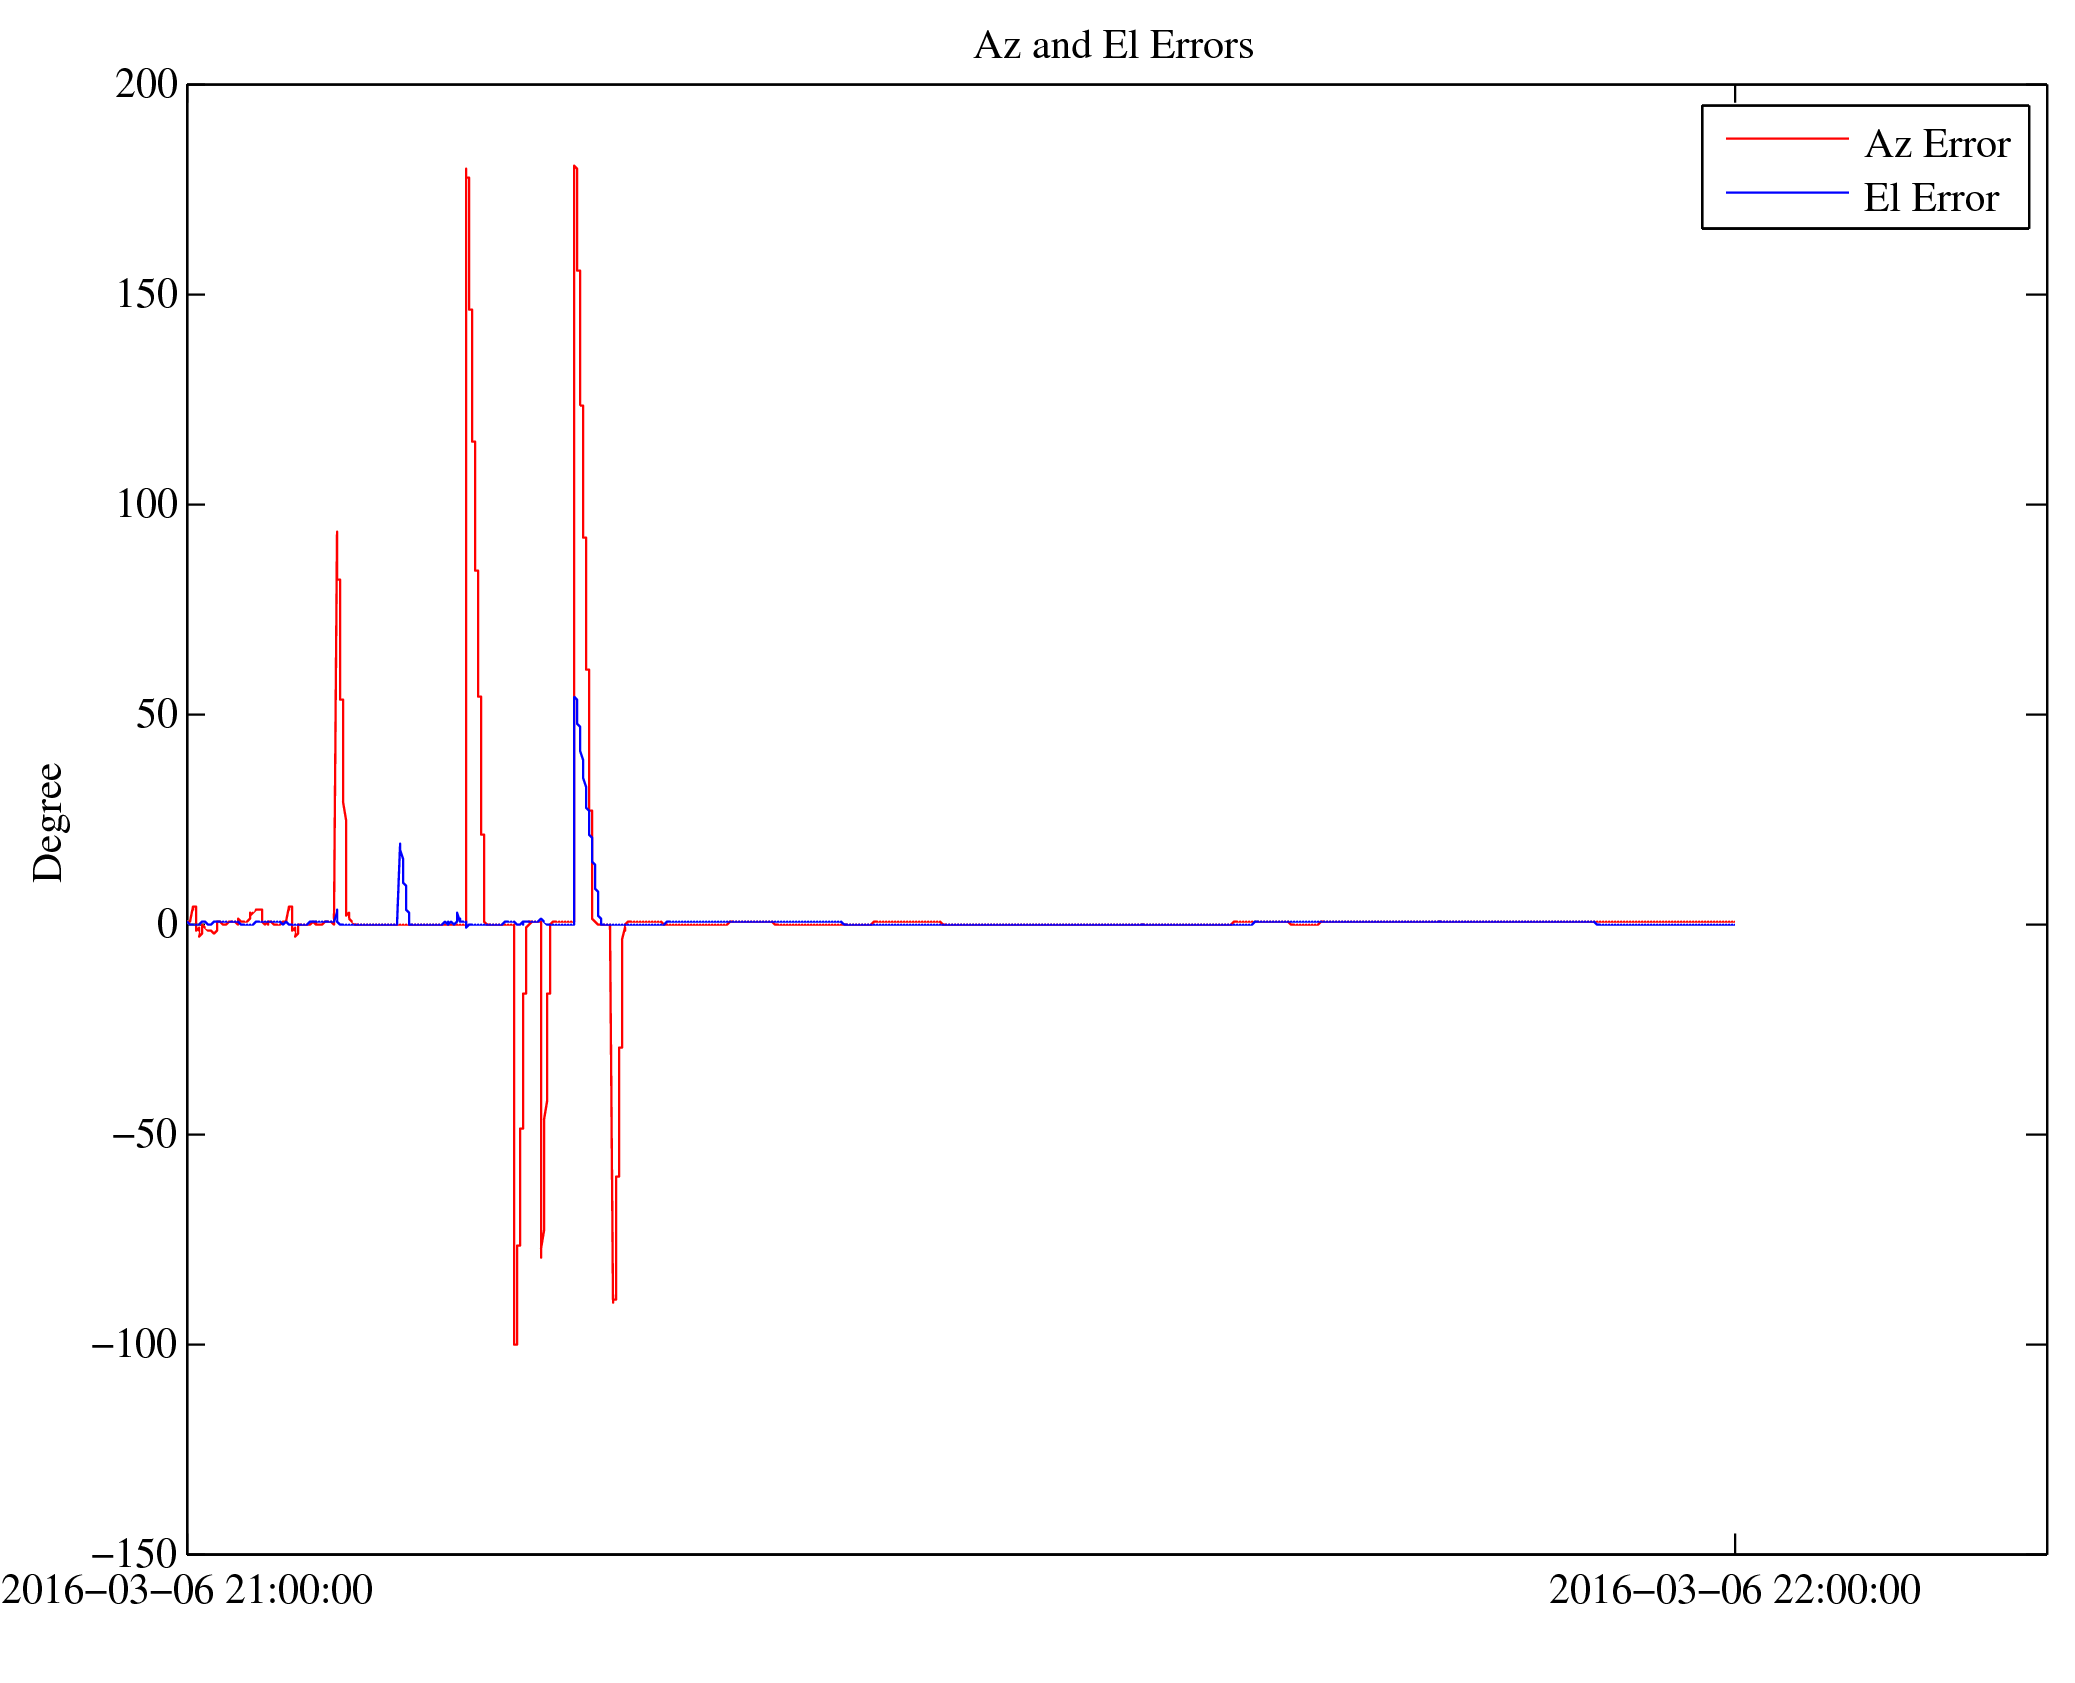Click the first red spike peak near 90

click(337, 534)
